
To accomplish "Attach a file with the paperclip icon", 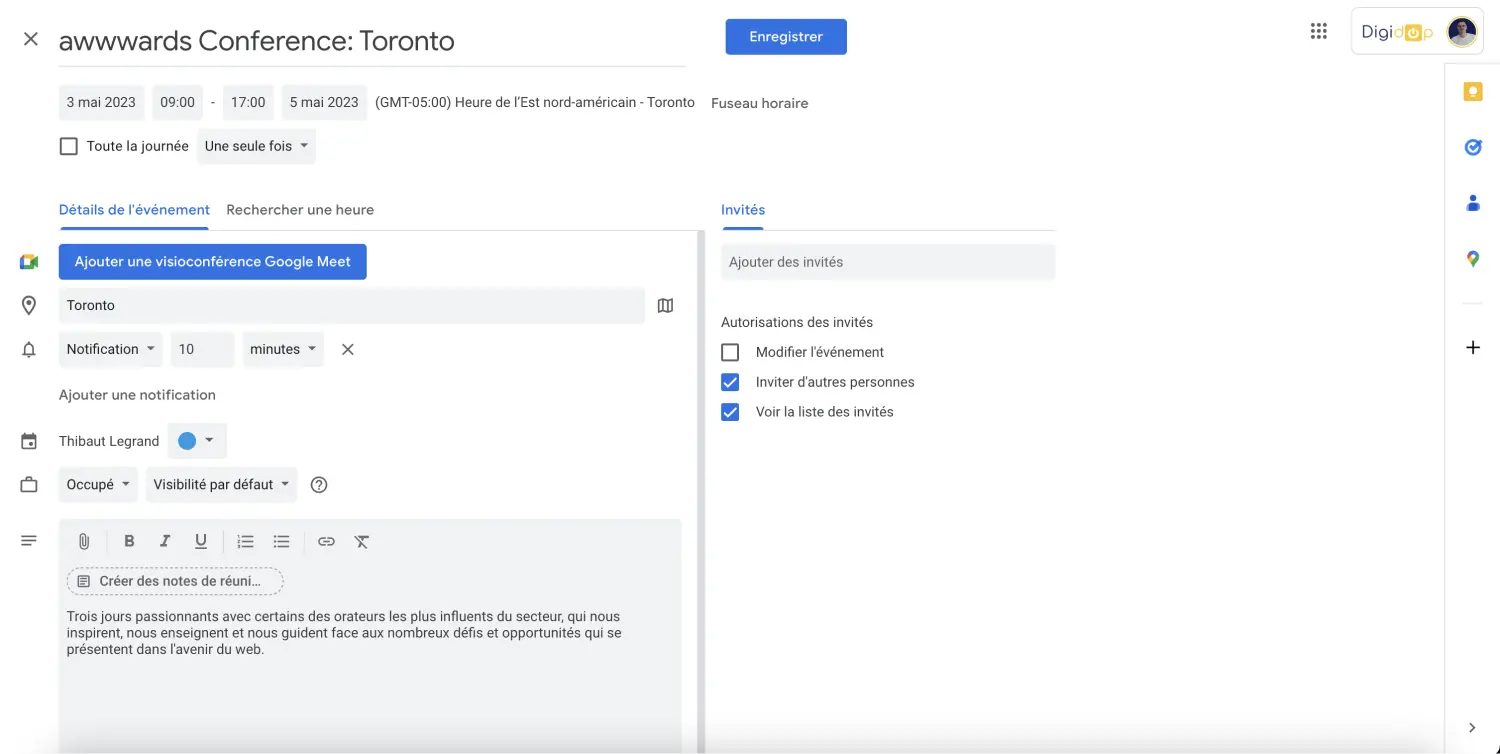I will (x=84, y=541).
